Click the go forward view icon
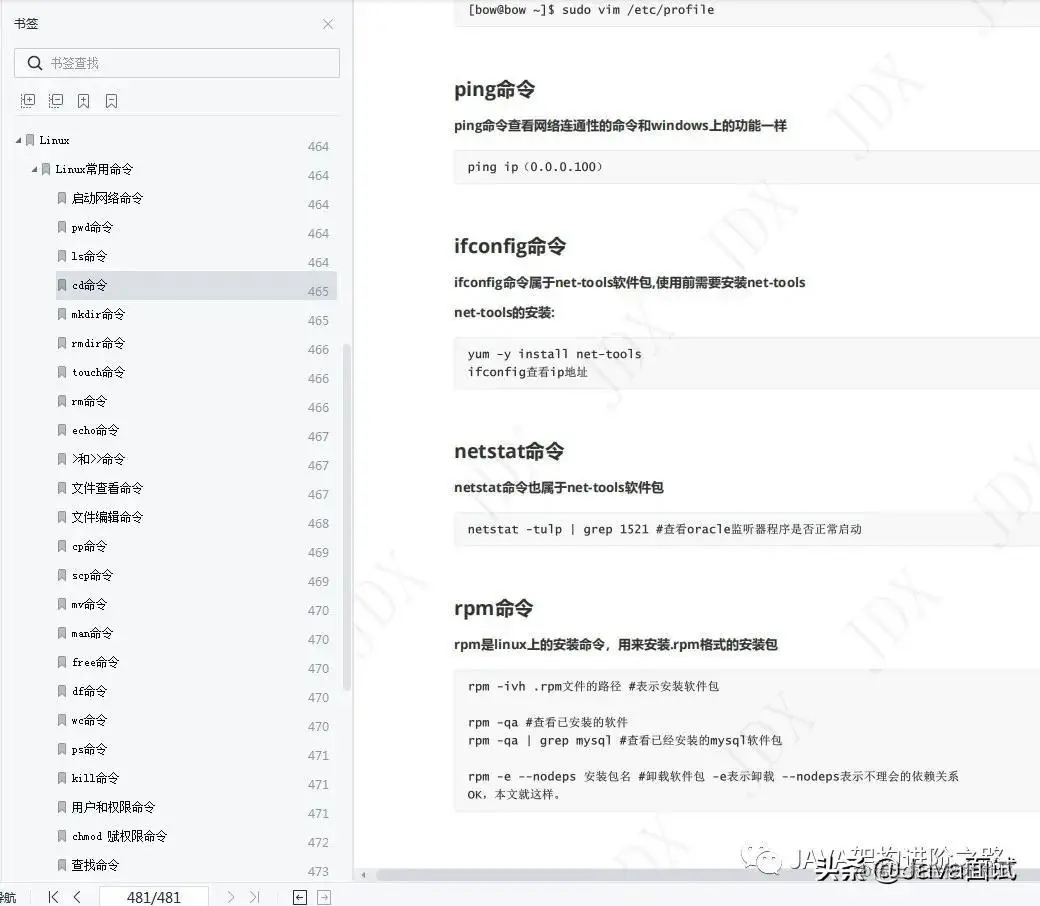This screenshot has width=1040, height=906. click(324, 897)
